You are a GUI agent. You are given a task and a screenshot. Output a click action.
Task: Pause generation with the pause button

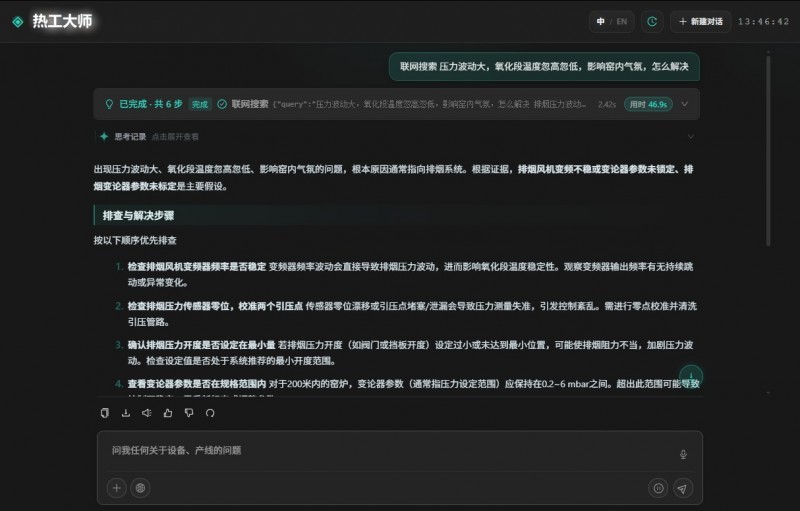click(x=658, y=488)
